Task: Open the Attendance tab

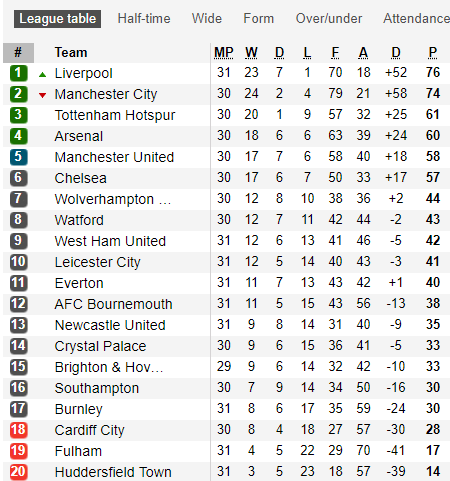Action: tap(416, 19)
